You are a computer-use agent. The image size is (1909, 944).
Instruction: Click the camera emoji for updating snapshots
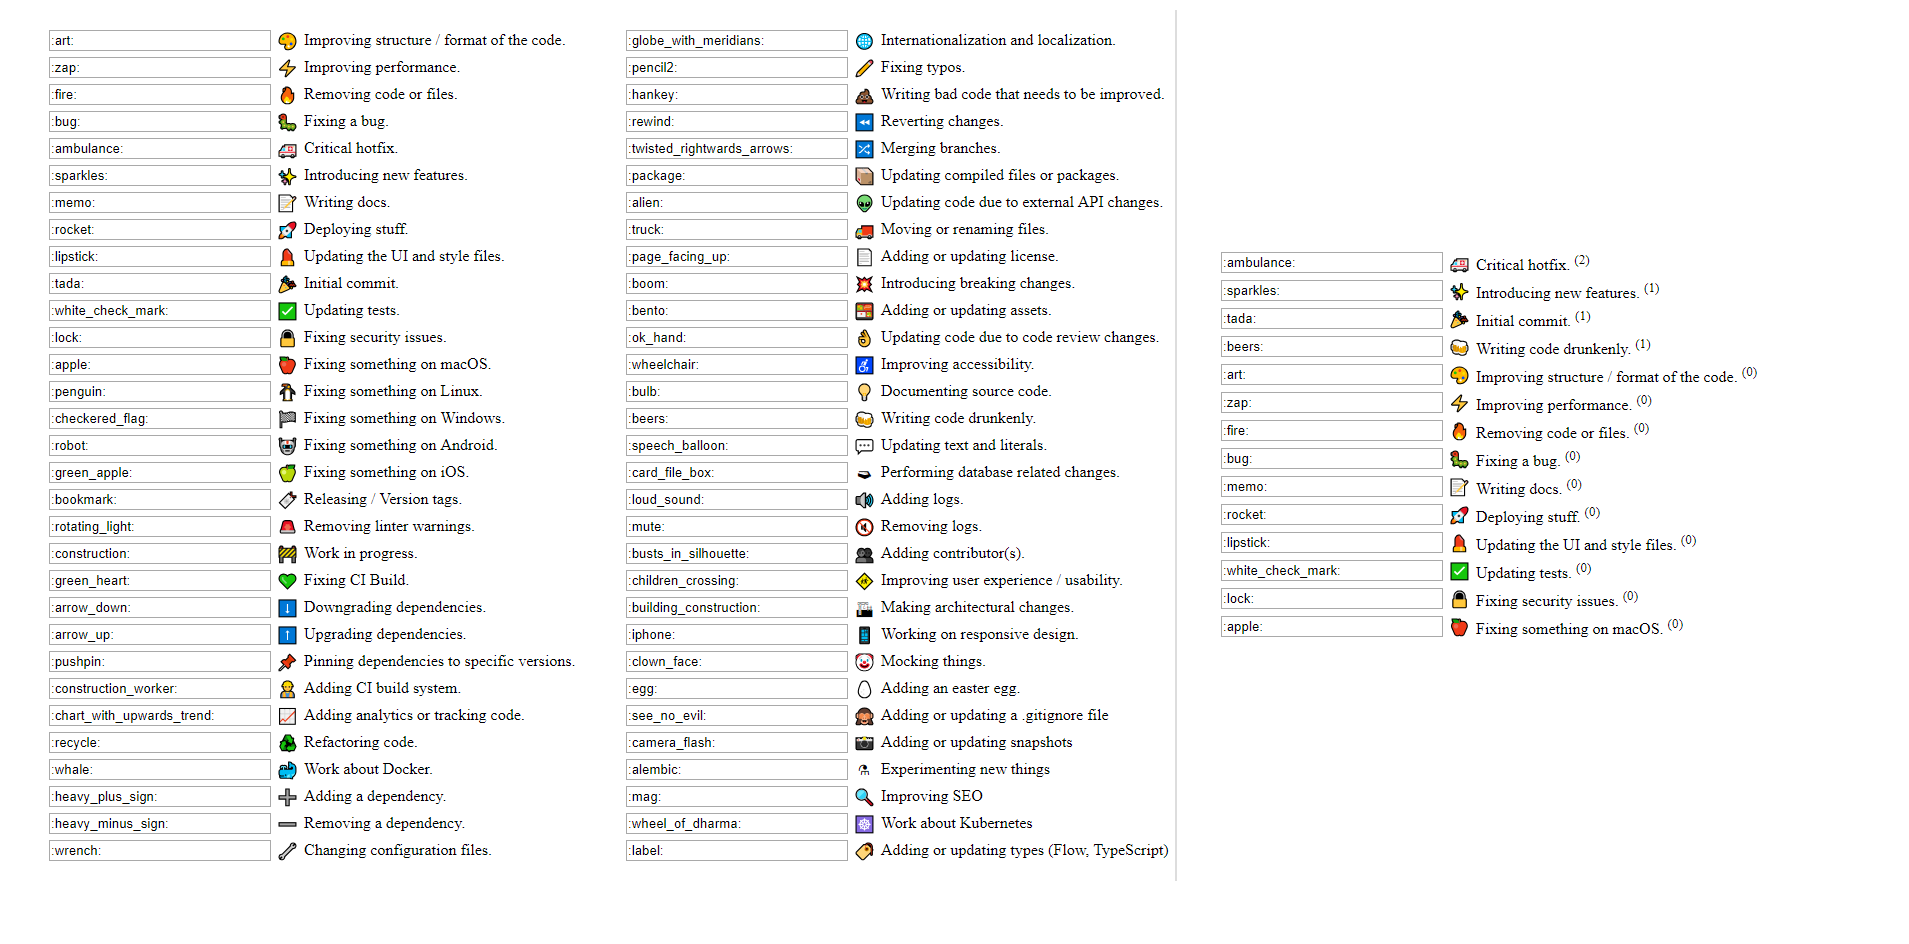[864, 743]
